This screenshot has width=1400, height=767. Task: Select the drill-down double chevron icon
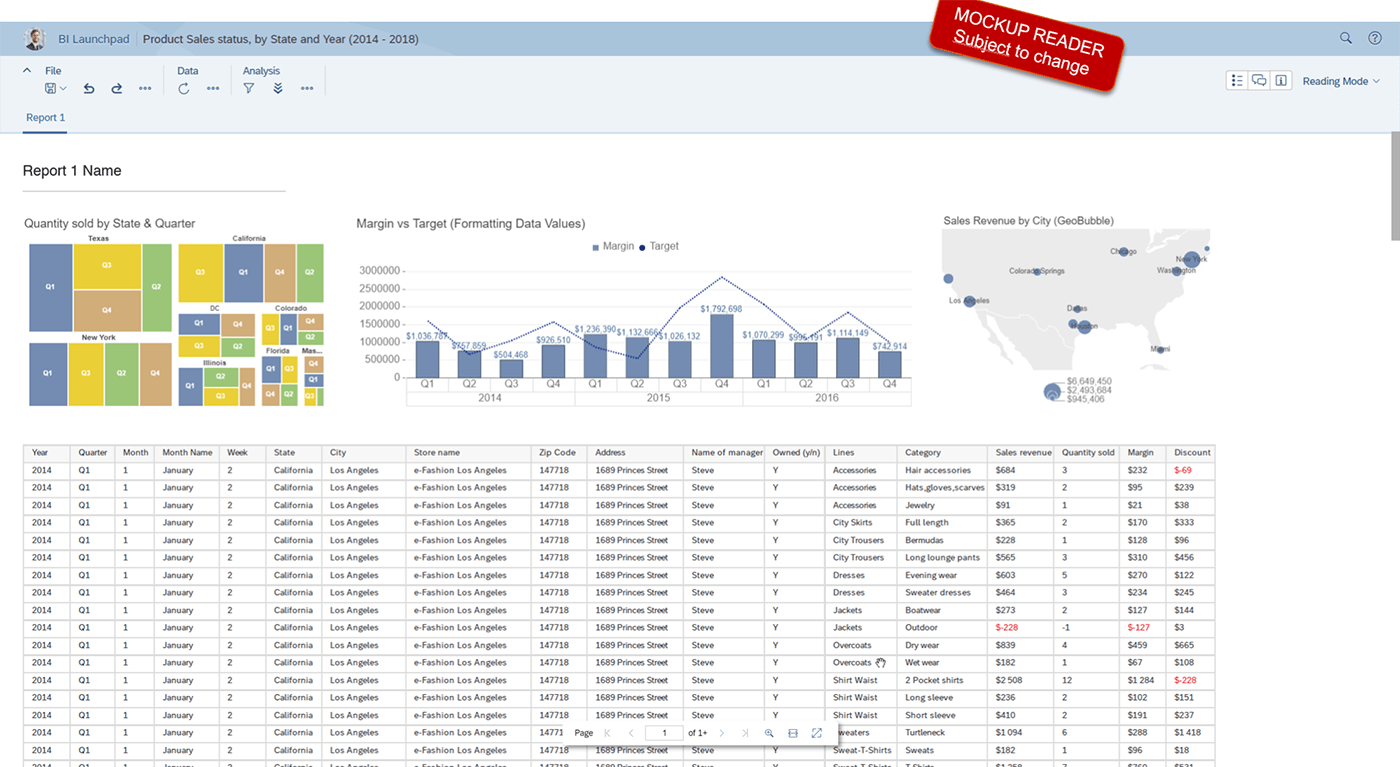click(278, 88)
